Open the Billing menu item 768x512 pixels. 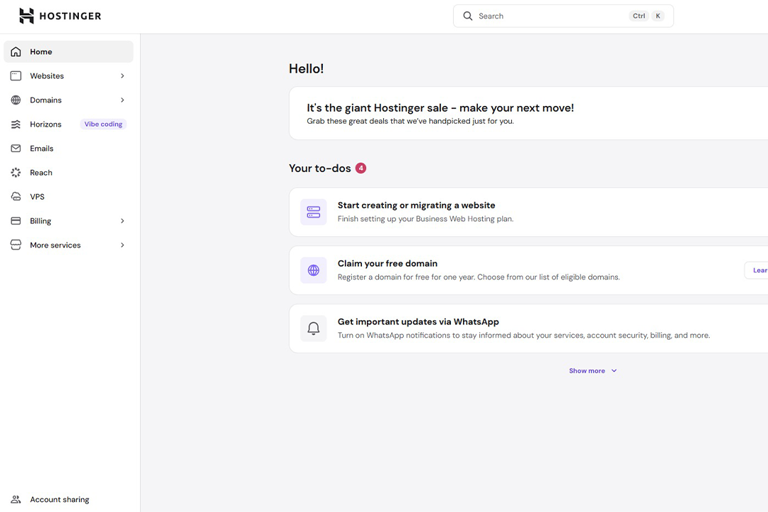[69, 221]
